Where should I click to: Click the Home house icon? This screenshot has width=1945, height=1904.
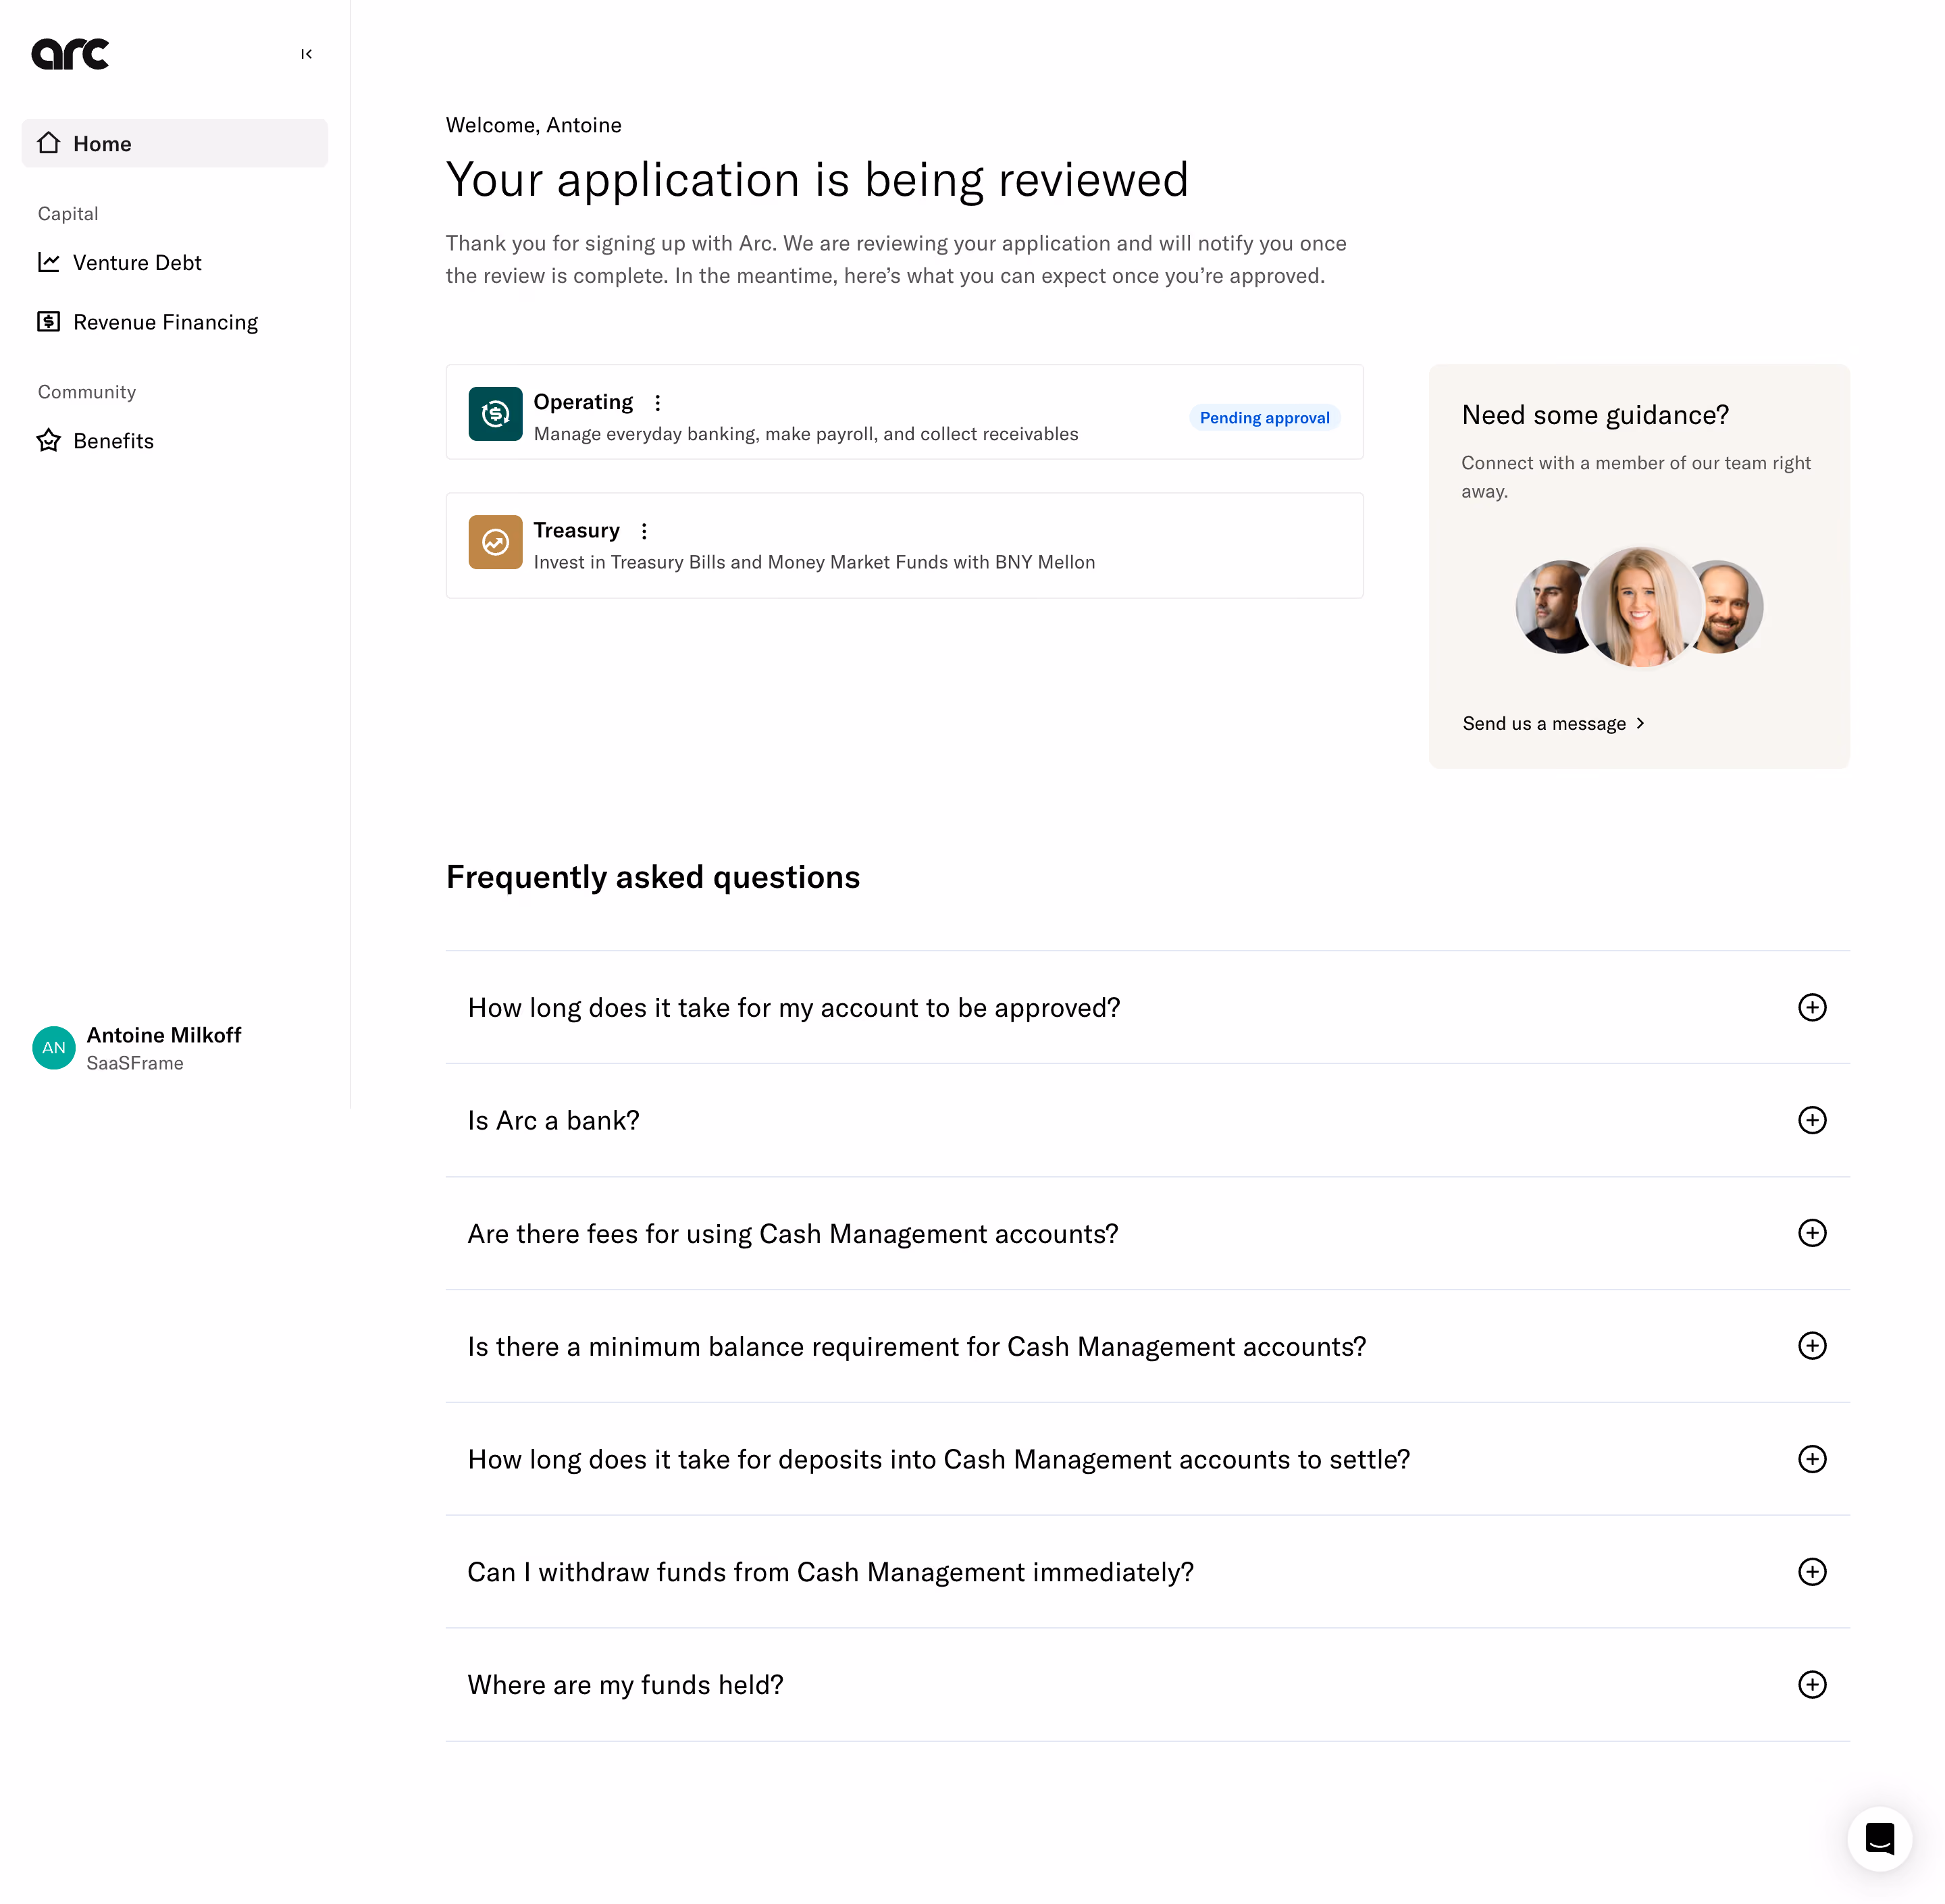[49, 143]
